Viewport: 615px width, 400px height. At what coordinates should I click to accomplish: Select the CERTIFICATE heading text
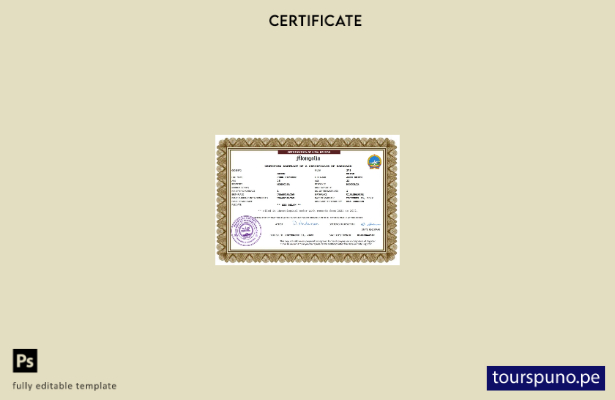coord(315,21)
